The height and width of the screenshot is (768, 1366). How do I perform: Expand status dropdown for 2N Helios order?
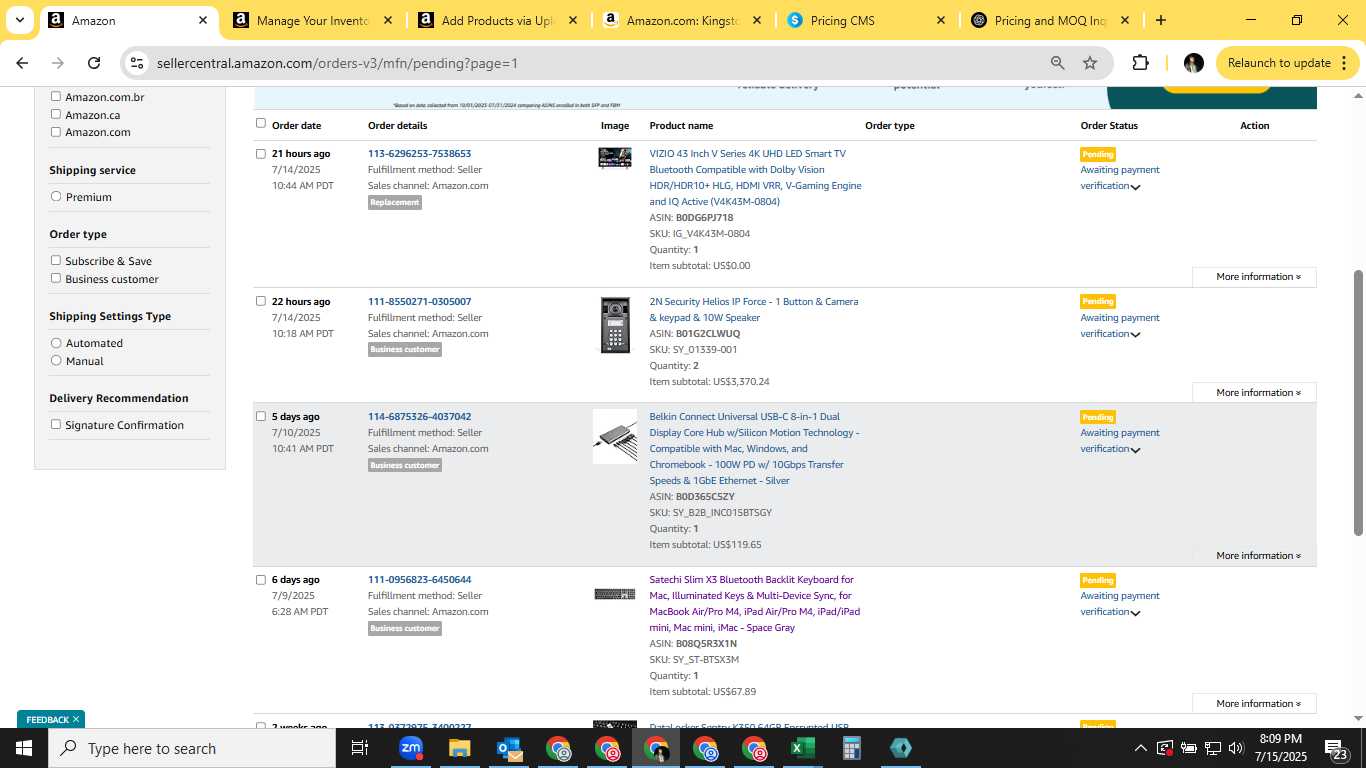click(1135, 335)
